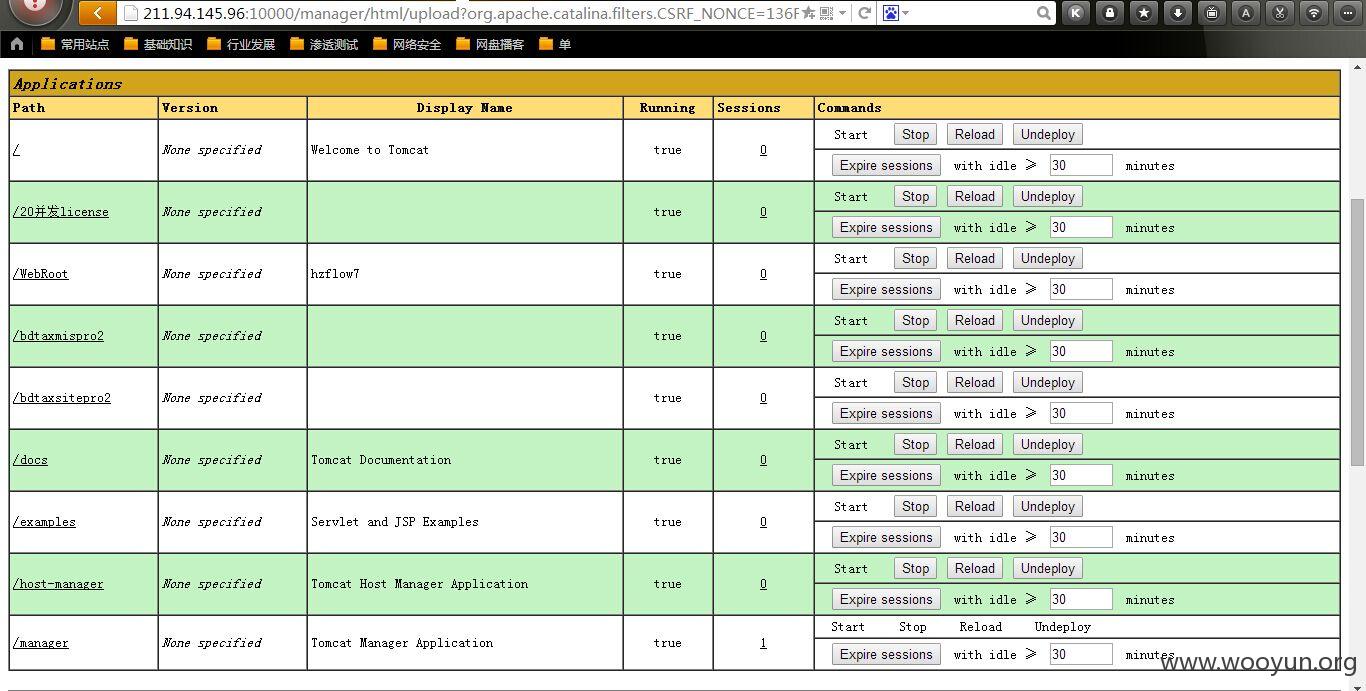Open the /examples path link
The height and width of the screenshot is (691, 1366).
pos(44,522)
